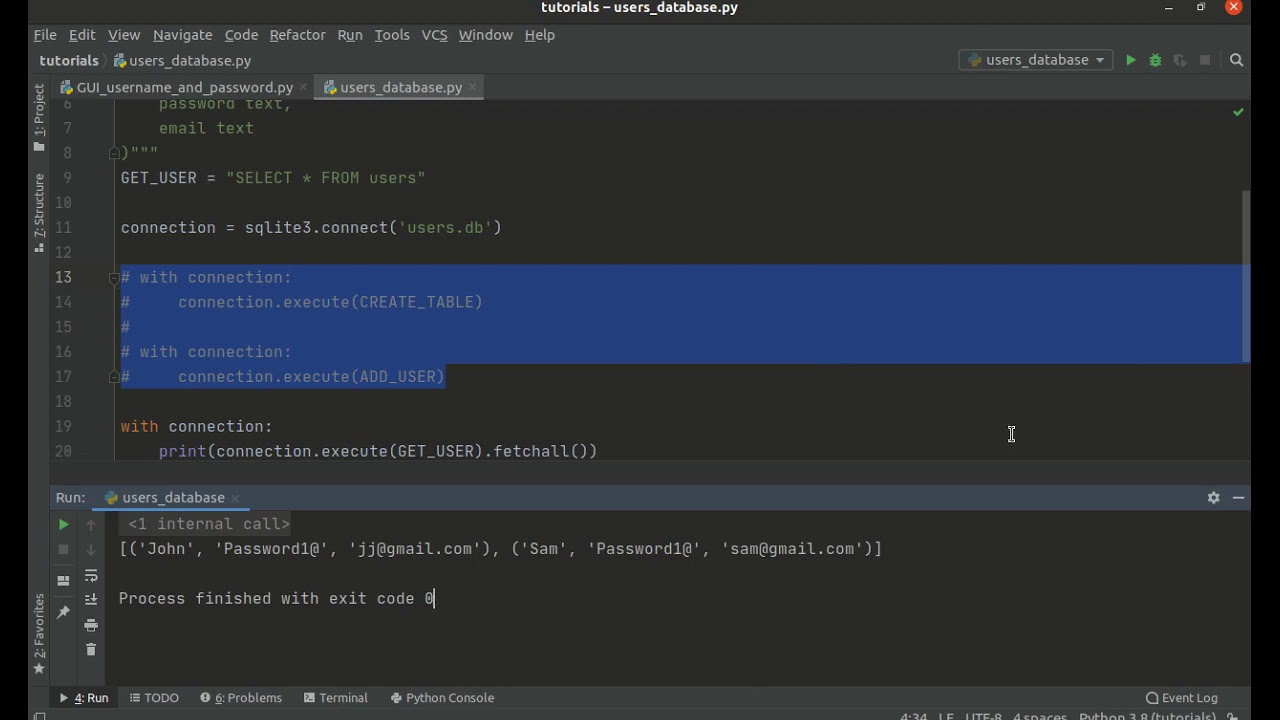Image resolution: width=1280 pixels, height=720 pixels.
Task: Open the Edit menu
Action: coord(82,35)
